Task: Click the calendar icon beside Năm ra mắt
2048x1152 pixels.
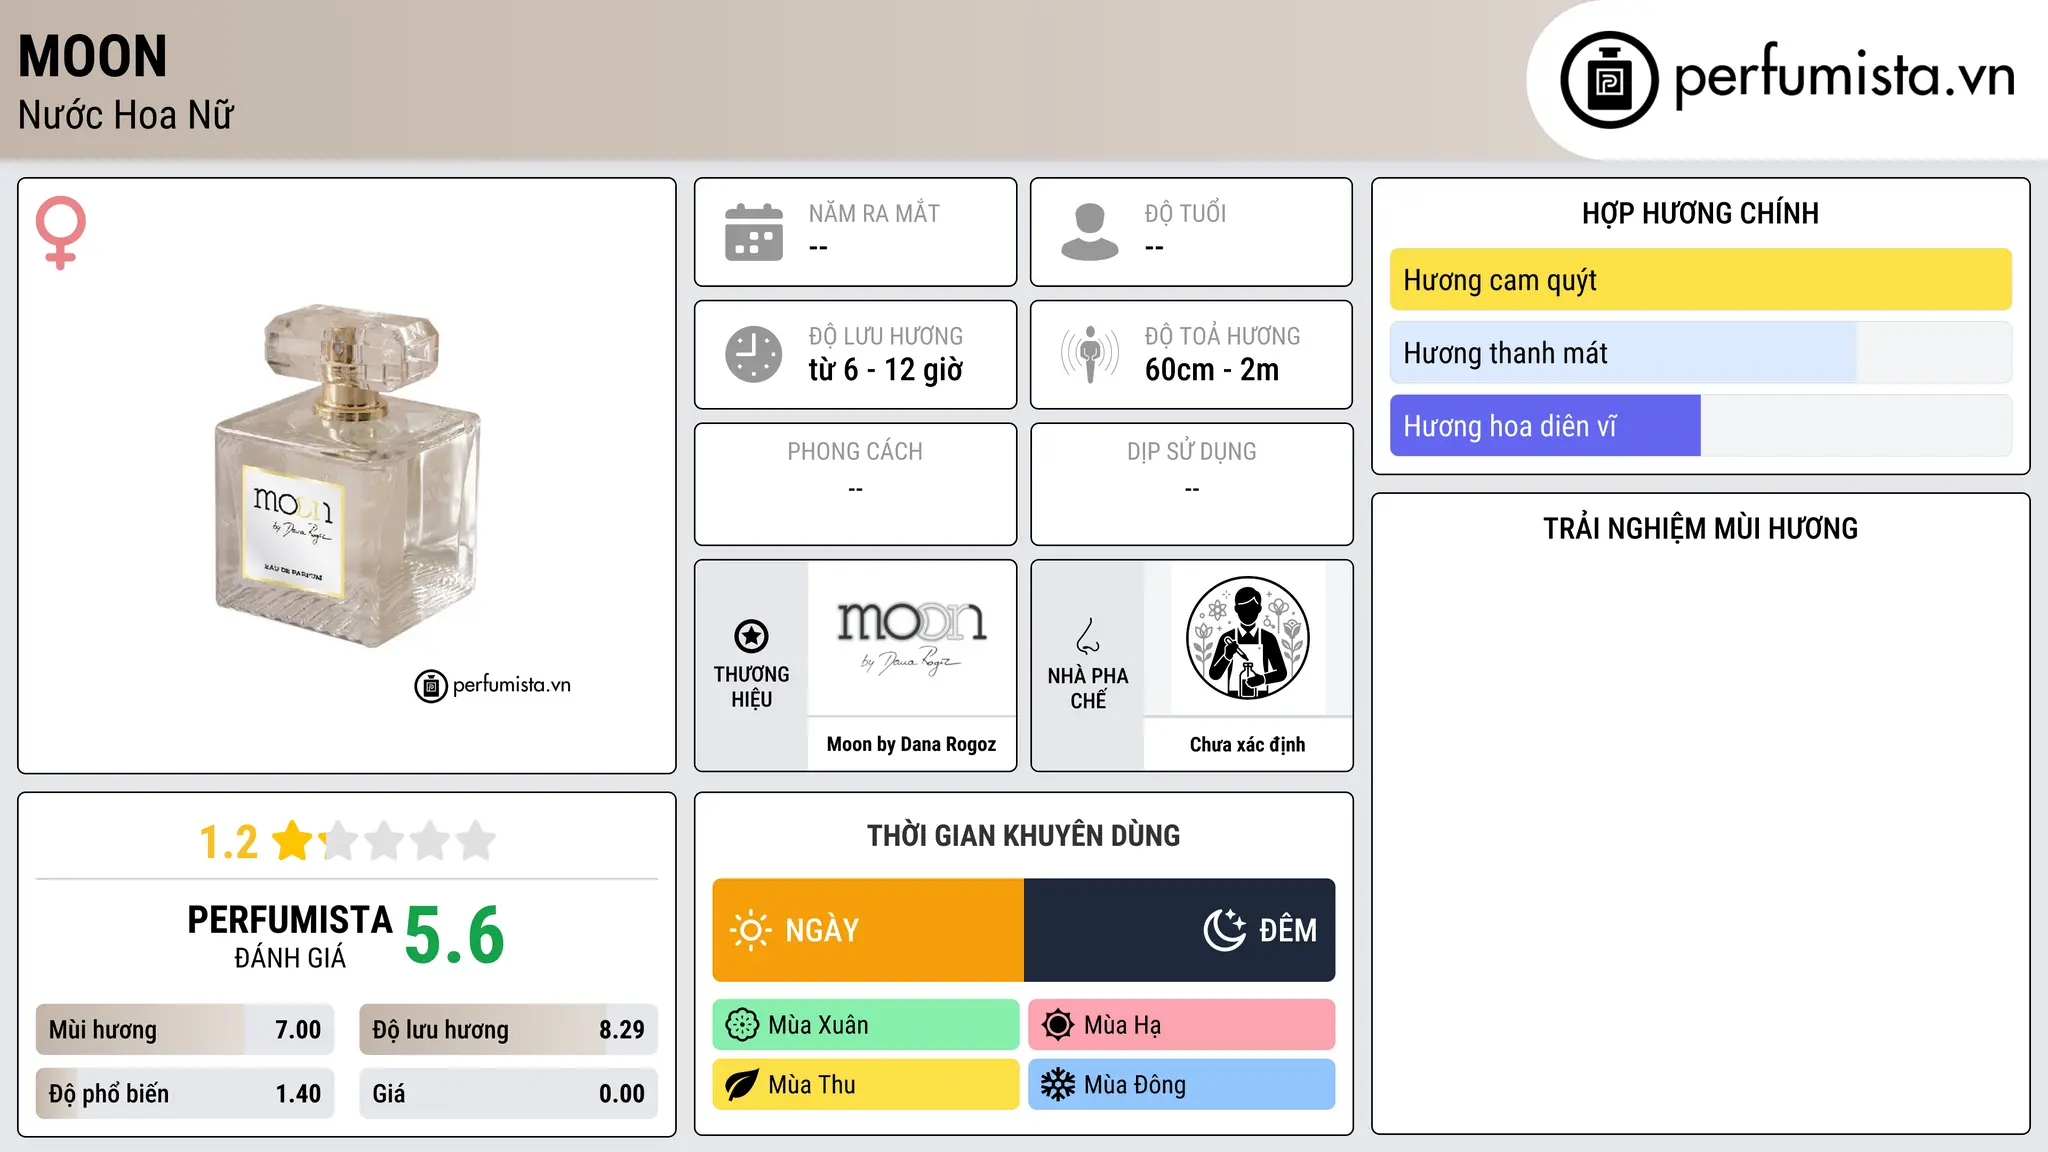Action: pyautogui.click(x=754, y=232)
